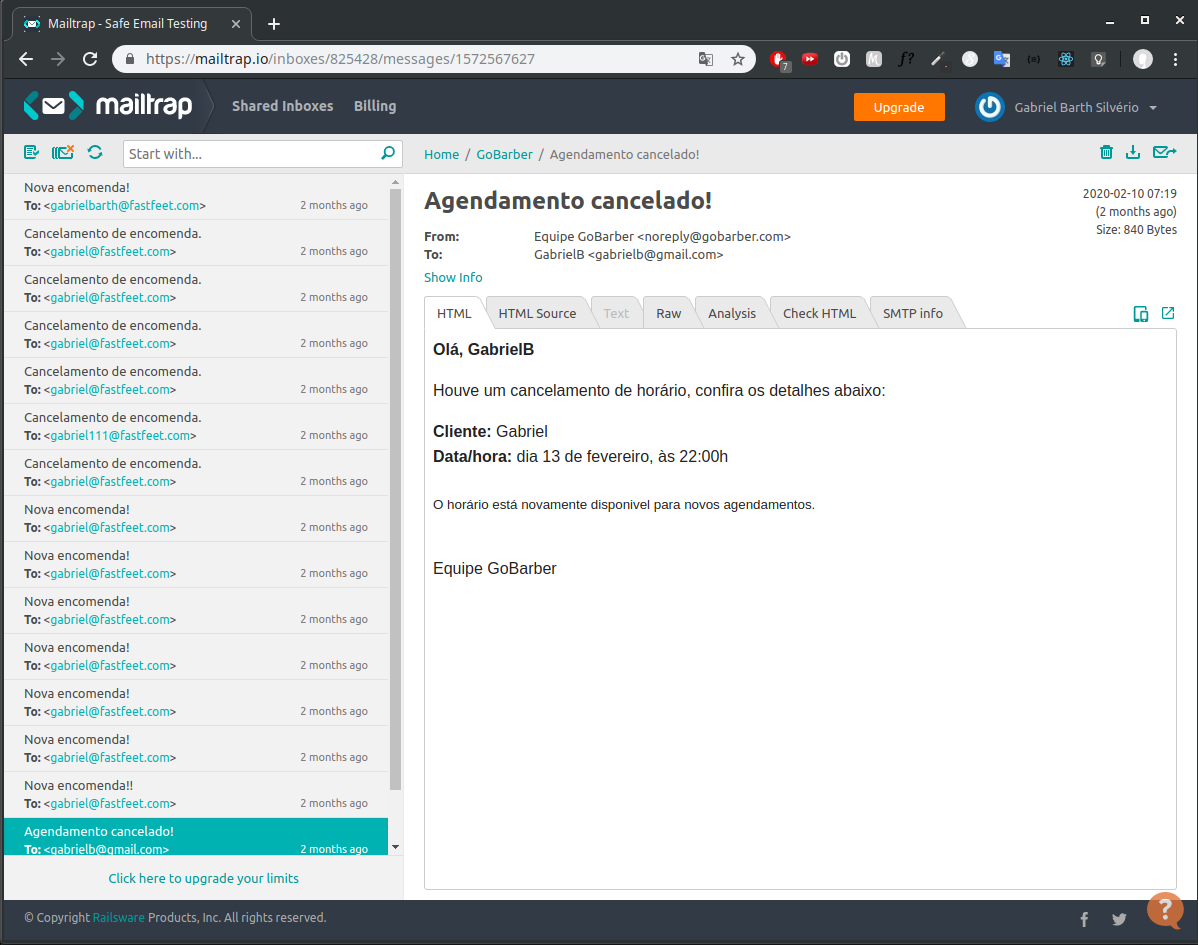Click the search magnifier icon
1198x945 pixels.
coord(388,154)
